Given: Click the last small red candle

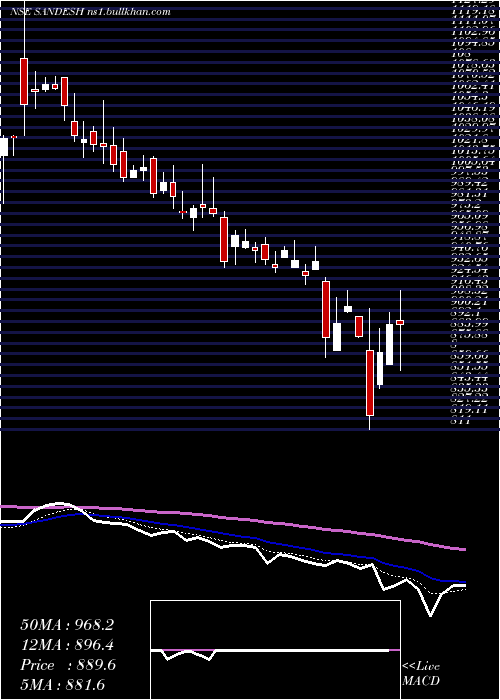Looking at the screenshot, I should [x=400, y=322].
